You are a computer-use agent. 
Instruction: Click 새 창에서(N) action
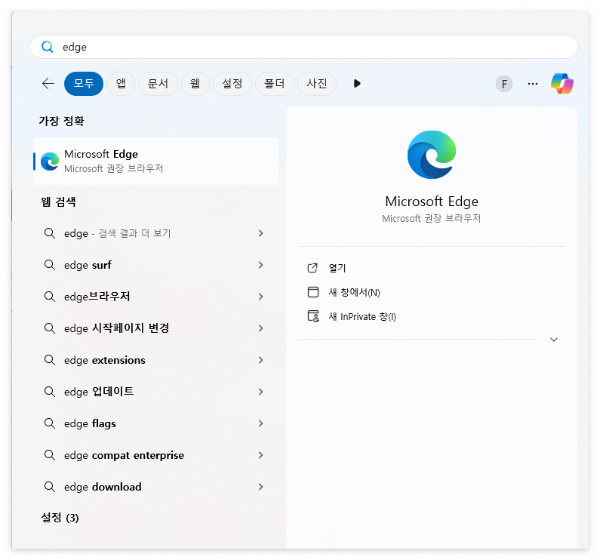point(354,292)
